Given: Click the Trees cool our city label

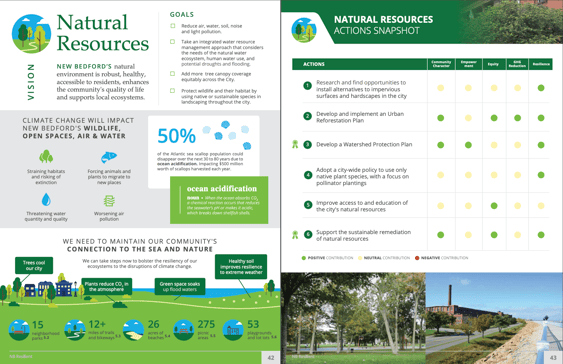Looking at the screenshot, I should click(34, 266).
